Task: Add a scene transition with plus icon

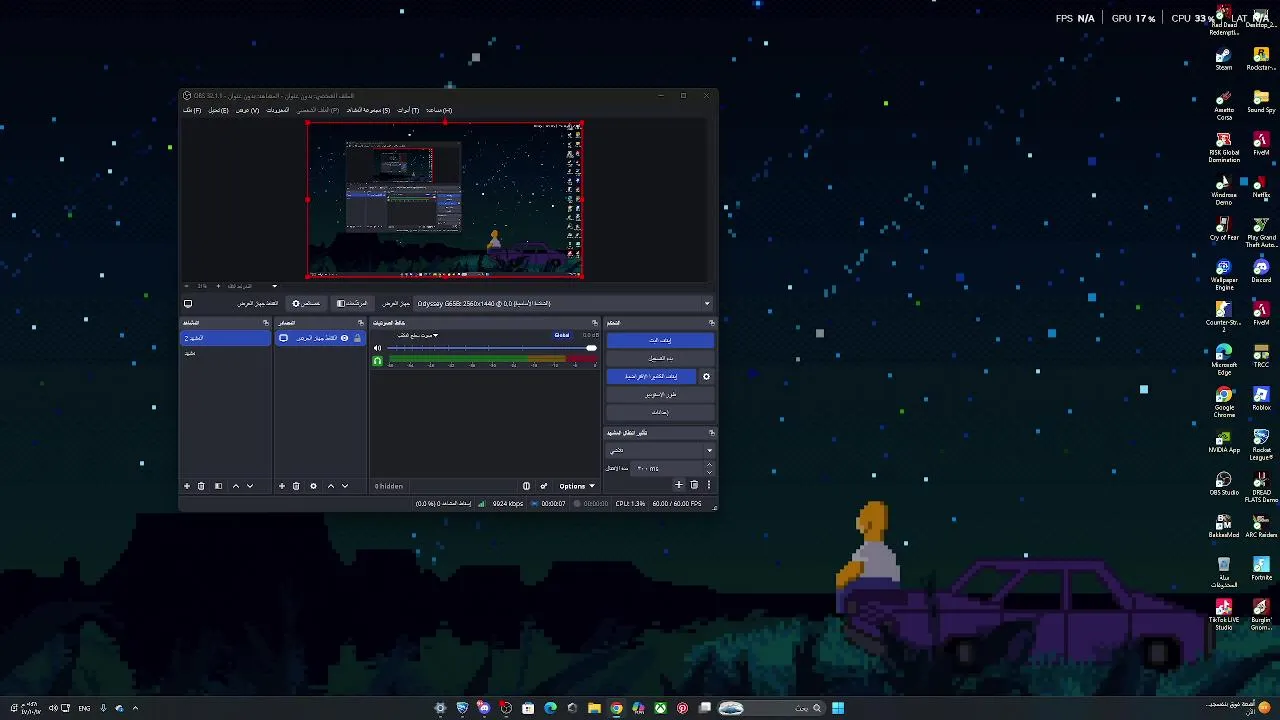Action: (x=678, y=485)
